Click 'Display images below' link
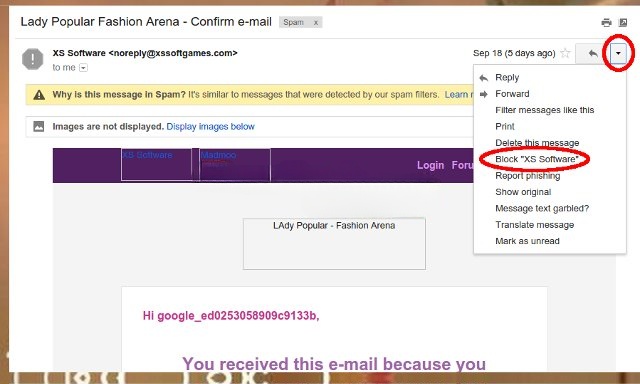The image size is (640, 384). [210, 127]
